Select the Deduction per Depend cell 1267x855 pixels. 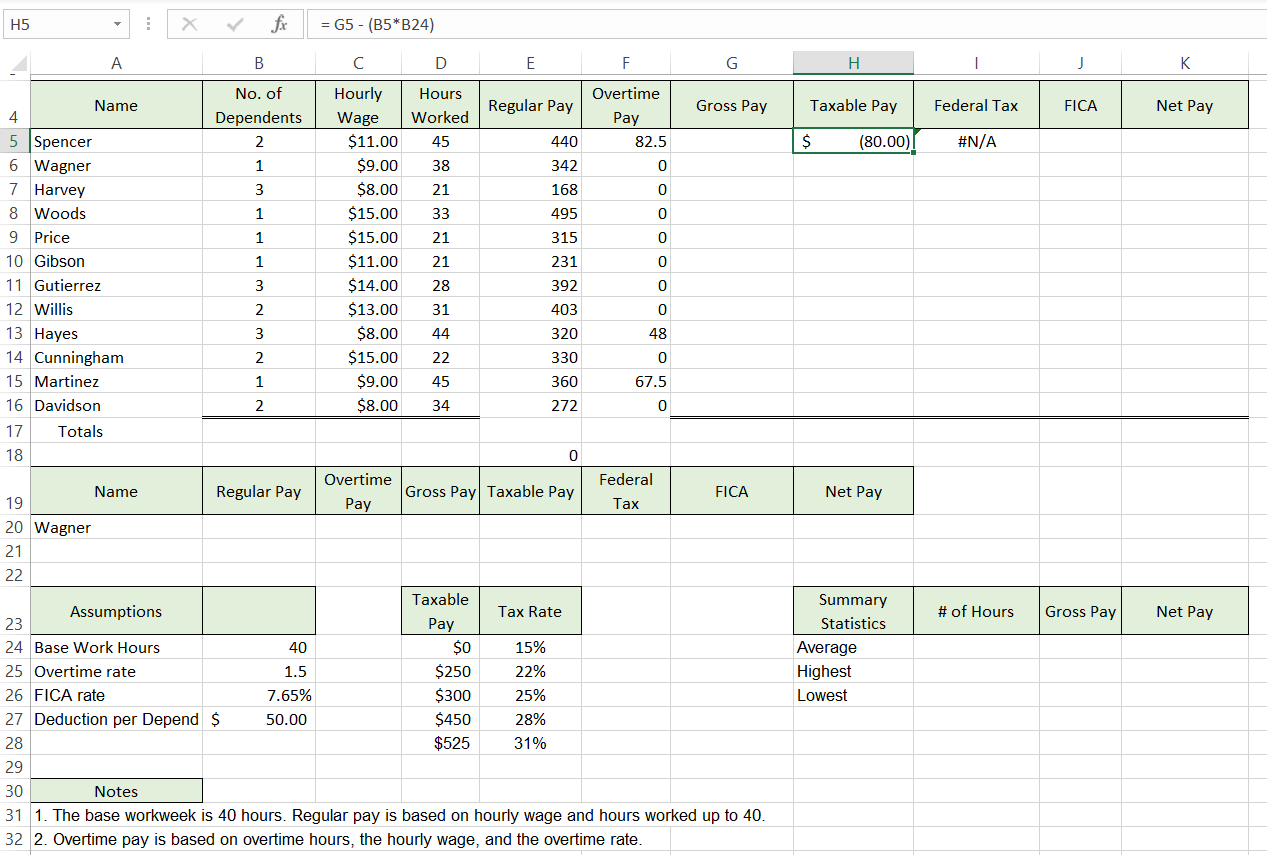(116, 719)
